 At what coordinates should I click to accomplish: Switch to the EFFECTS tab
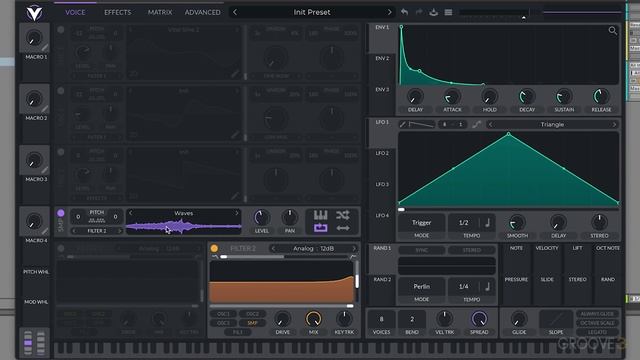point(118,12)
